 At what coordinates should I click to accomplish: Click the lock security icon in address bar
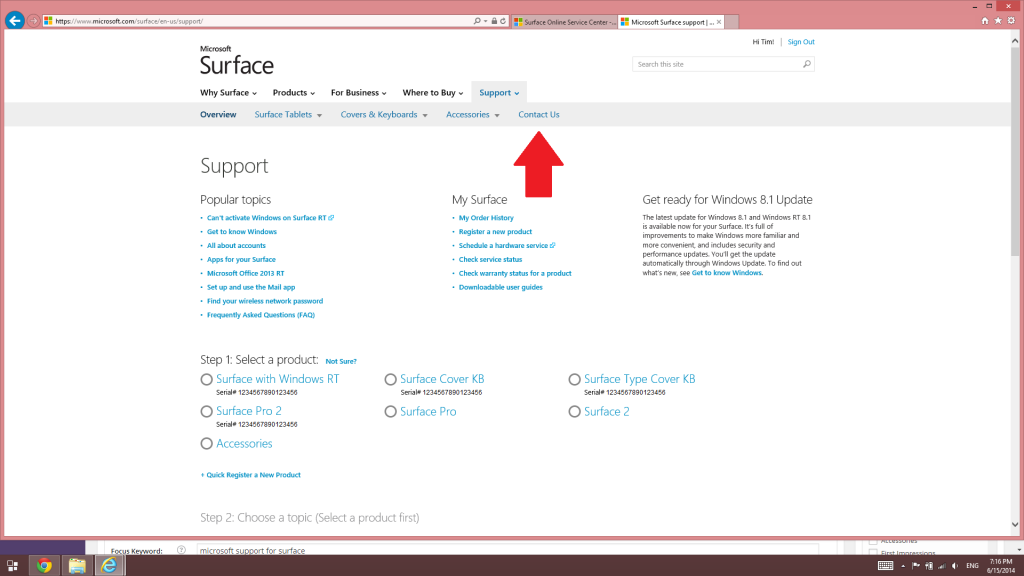click(x=494, y=21)
